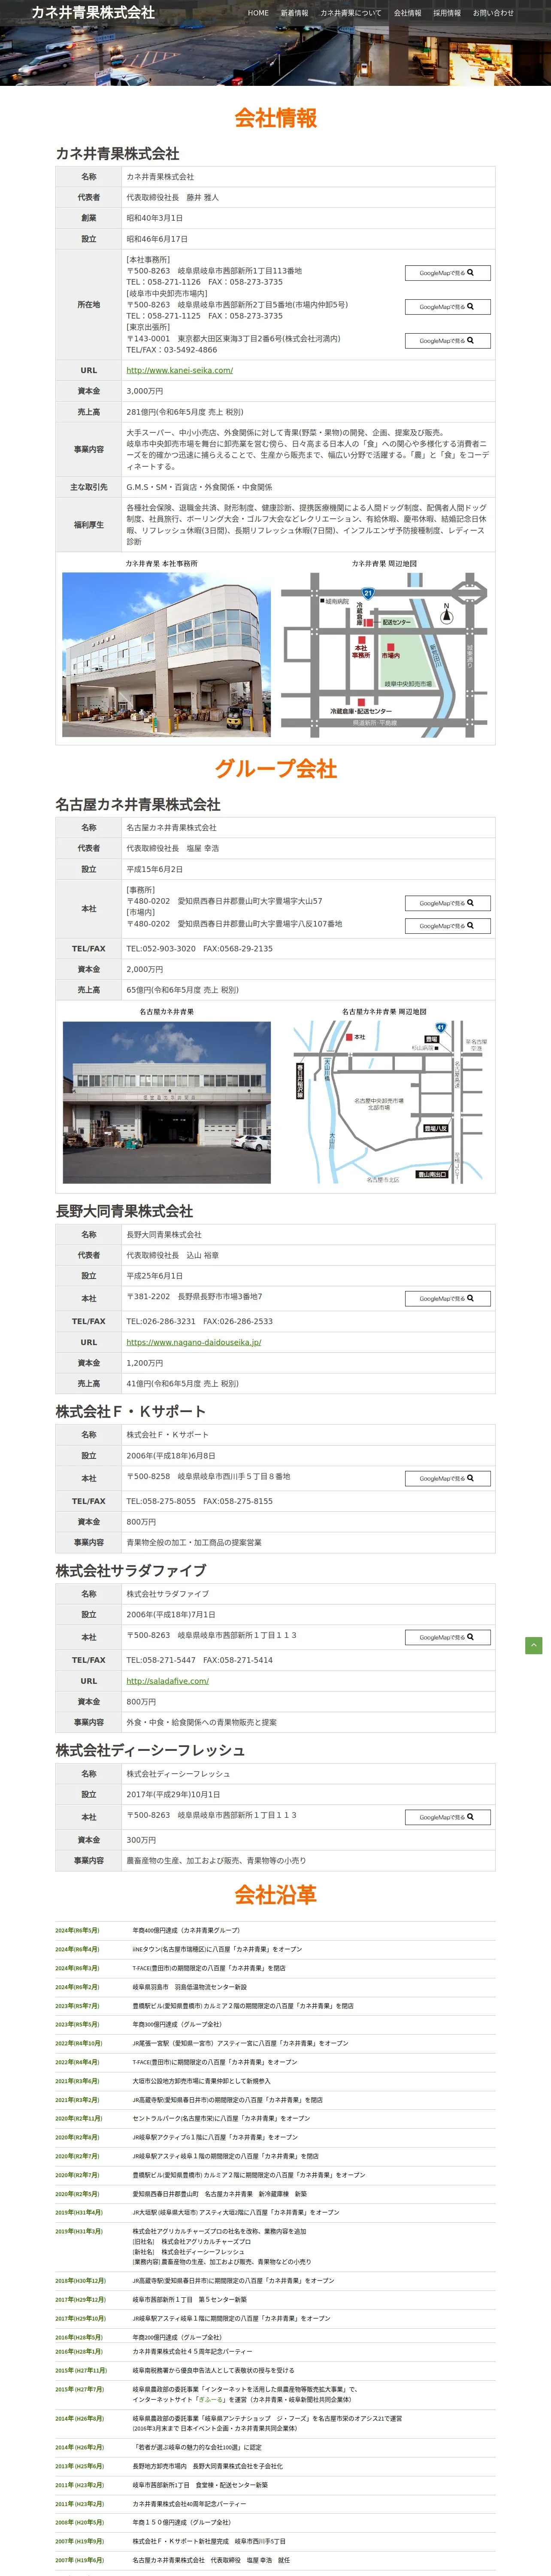
Task: Open the お問い合わせ menu item
Action: tap(493, 13)
